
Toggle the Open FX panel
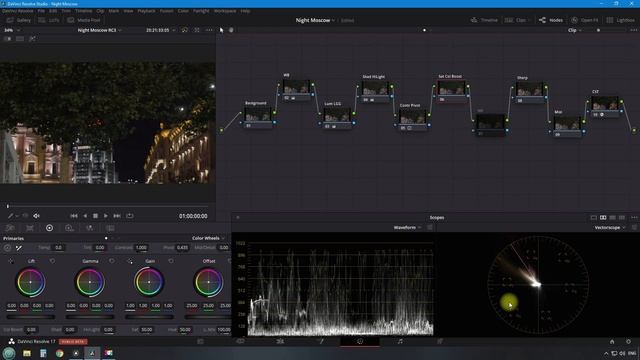click(584, 20)
